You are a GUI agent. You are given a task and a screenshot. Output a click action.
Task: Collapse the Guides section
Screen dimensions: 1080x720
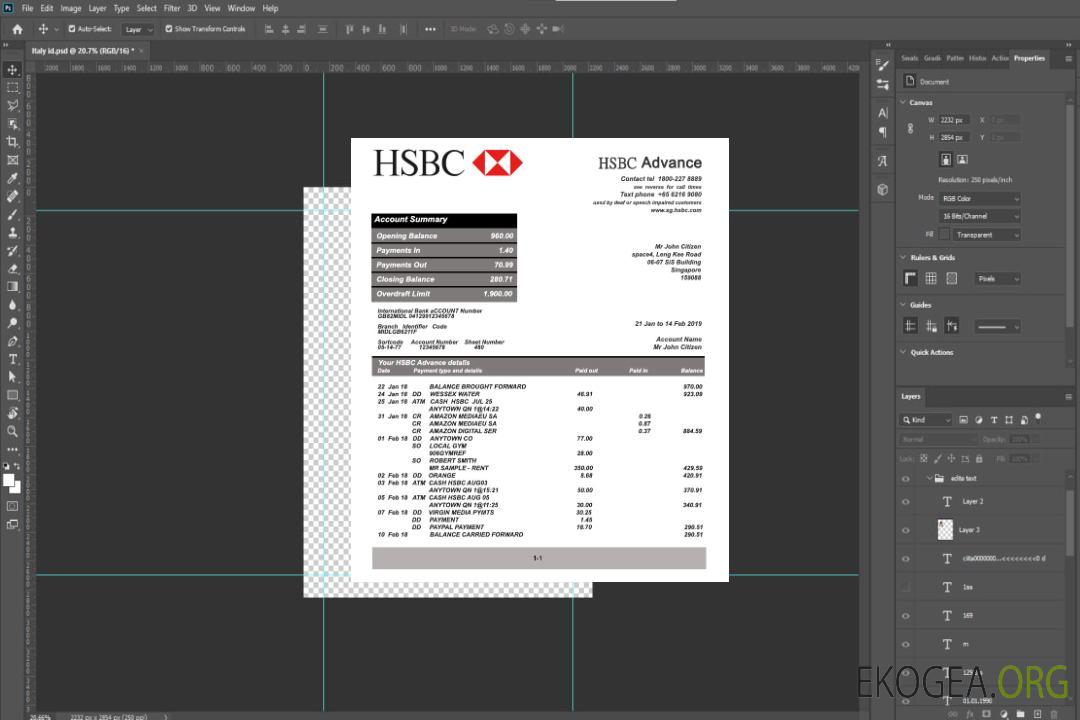[x=903, y=304]
